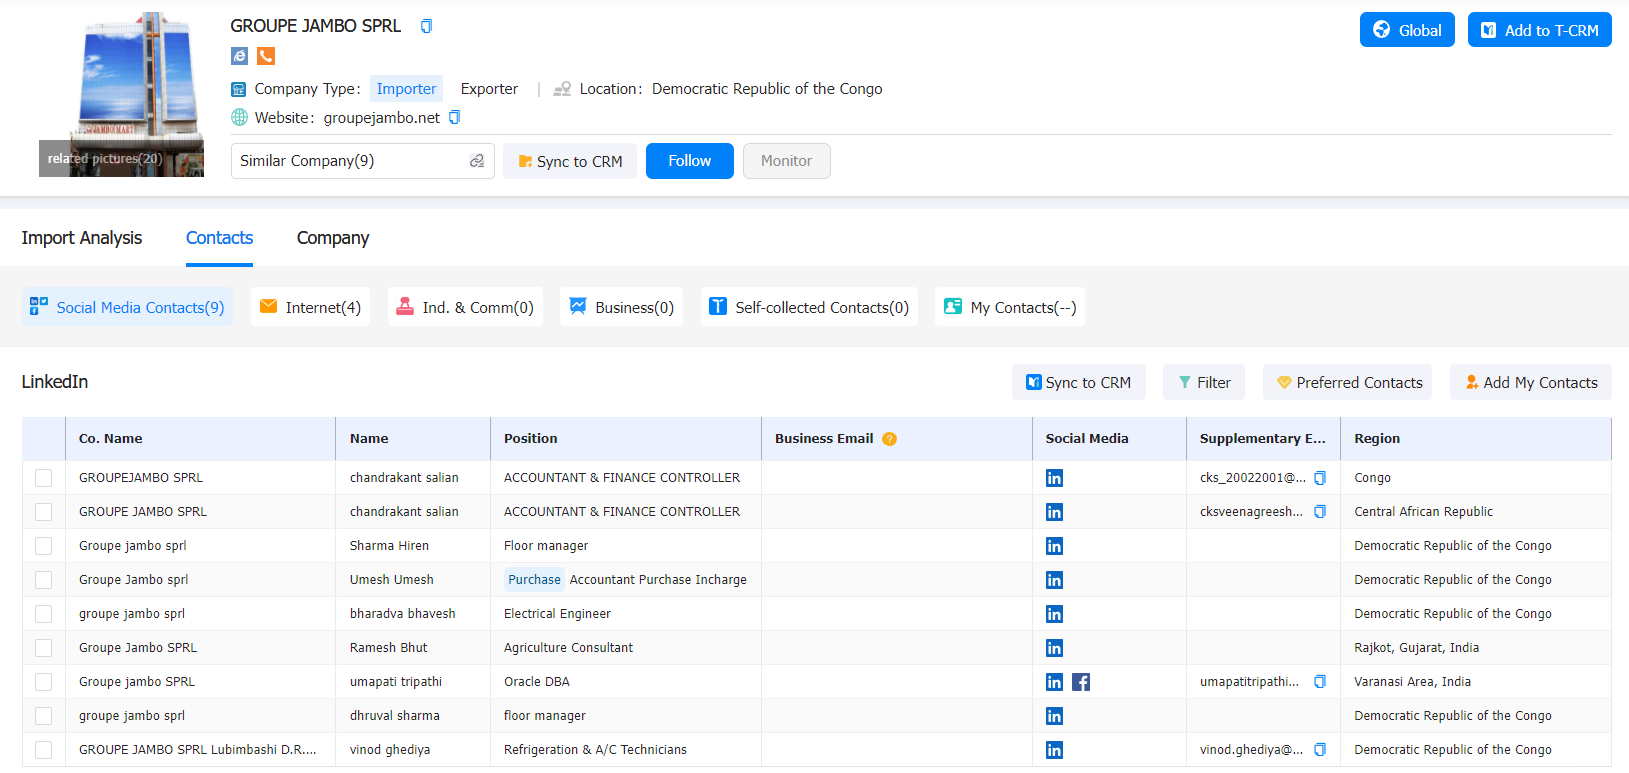Open the Similar Company(9) dropdown
Image resolution: width=1629 pixels, height=773 pixels.
coord(362,161)
